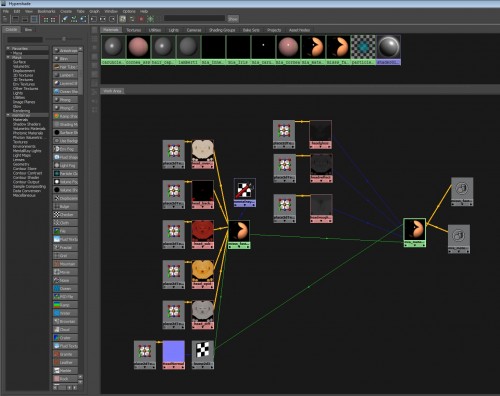Viewport: 500px width, 396px height.
Task: Switch to the Textures tab
Action: click(134, 30)
